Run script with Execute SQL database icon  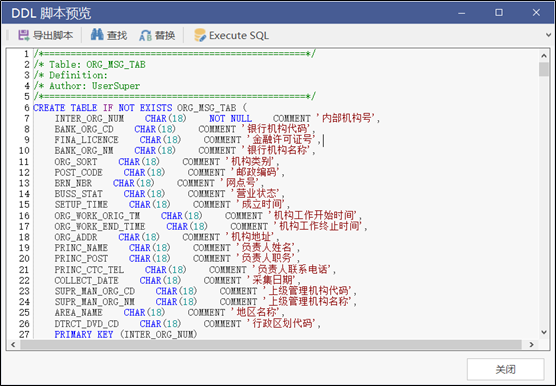point(200,35)
